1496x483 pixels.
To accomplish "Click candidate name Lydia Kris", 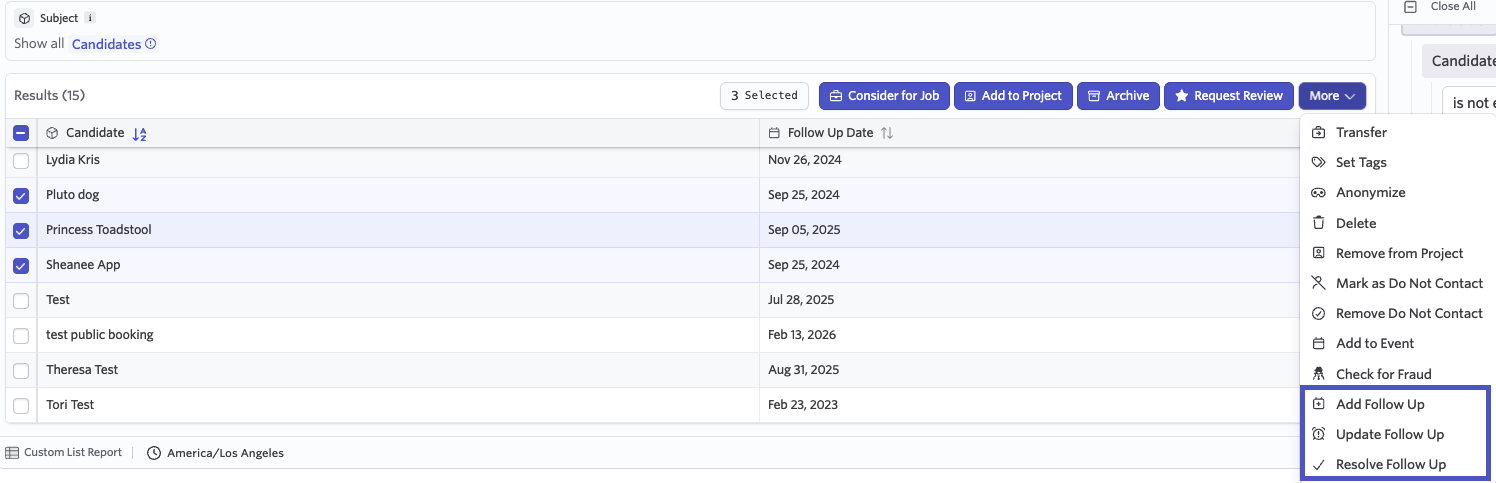I will (x=73, y=160).
